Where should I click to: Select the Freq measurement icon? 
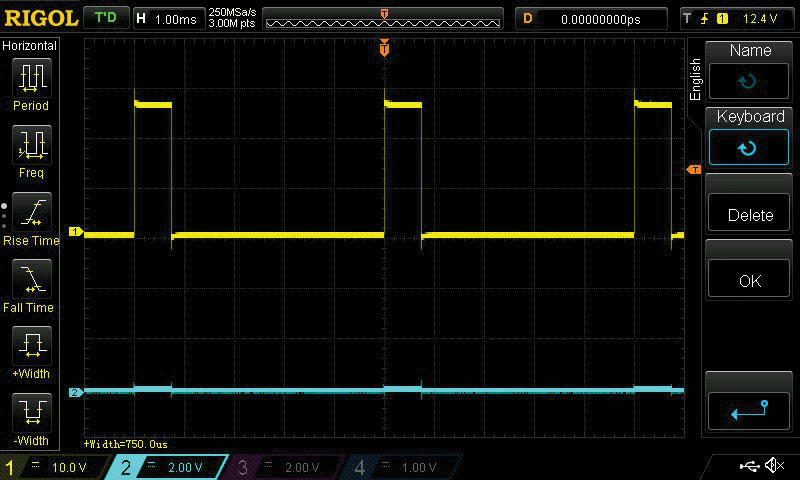point(31,146)
